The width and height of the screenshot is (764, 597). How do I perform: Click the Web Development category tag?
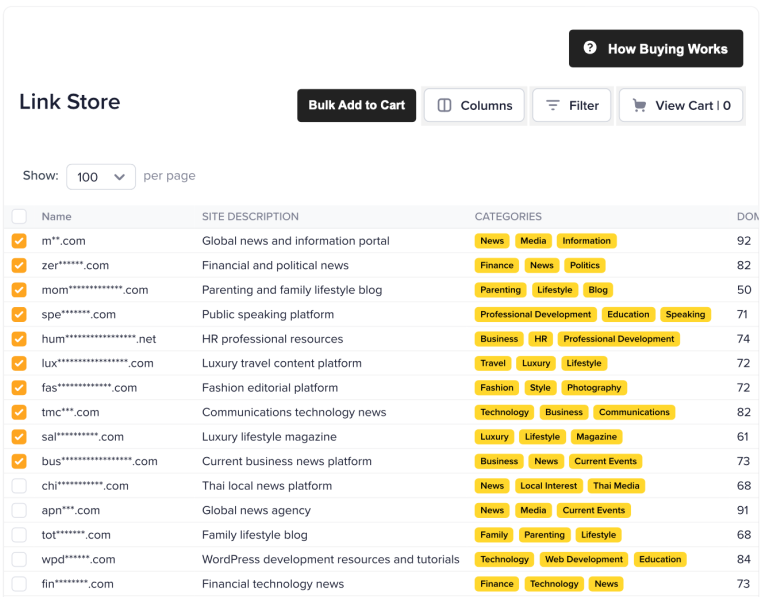point(582,560)
